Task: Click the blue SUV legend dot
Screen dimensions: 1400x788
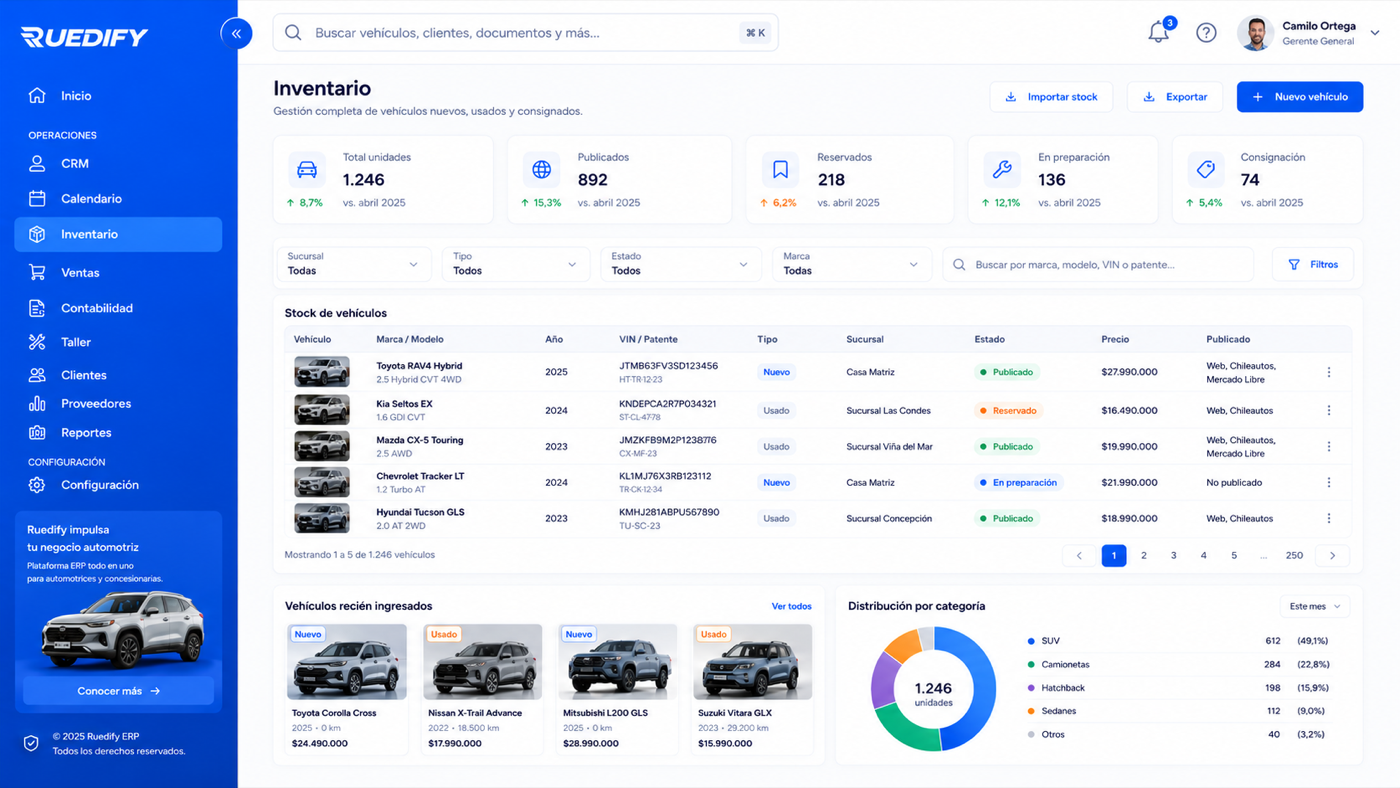Action: pyautogui.click(x=1031, y=641)
